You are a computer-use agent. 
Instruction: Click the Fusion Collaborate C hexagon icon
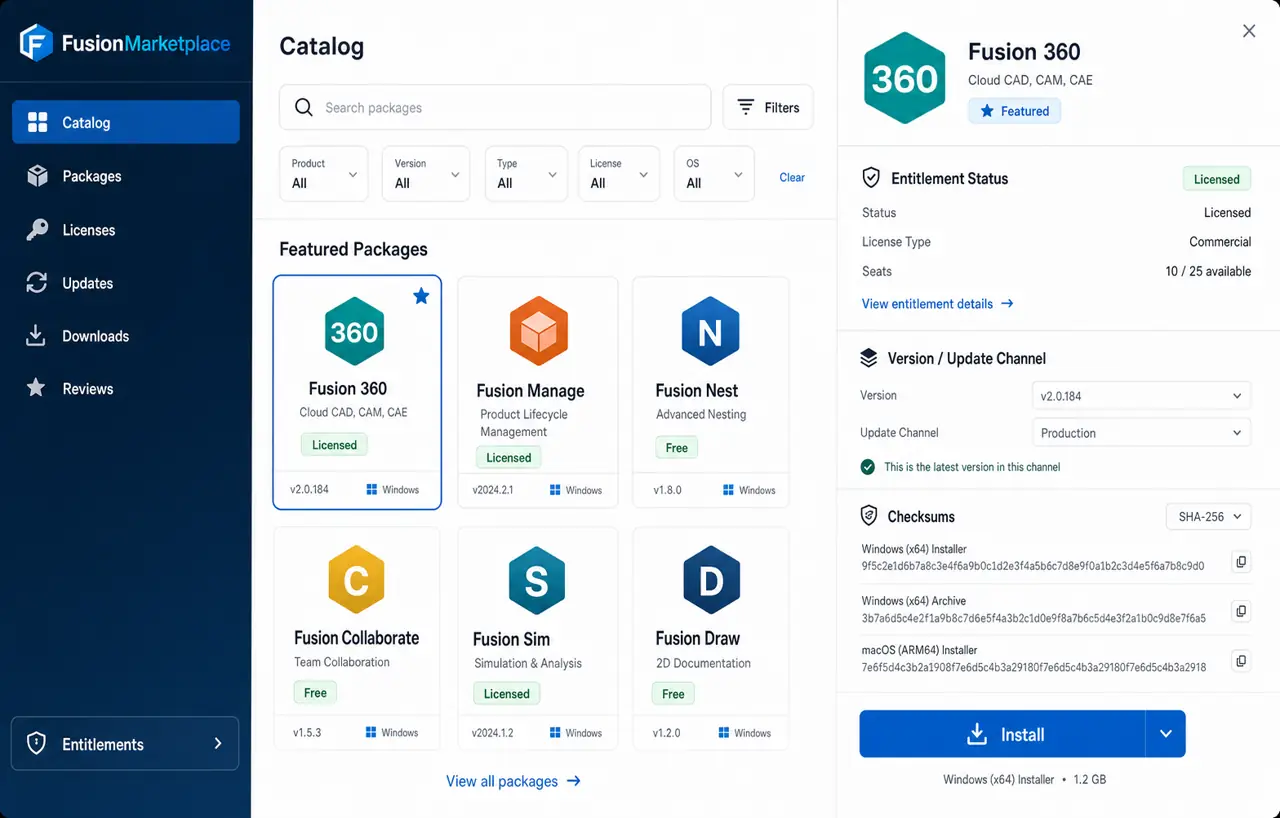356,580
